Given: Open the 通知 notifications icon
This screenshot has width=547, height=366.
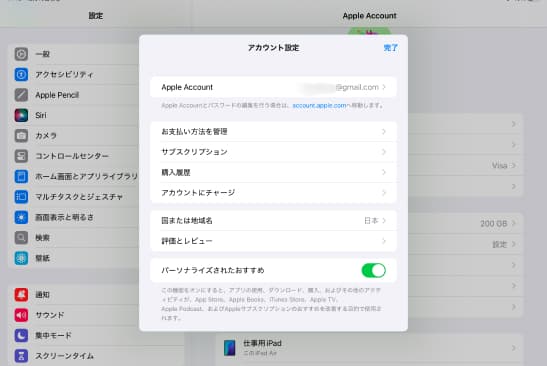Looking at the screenshot, I should 21,295.
